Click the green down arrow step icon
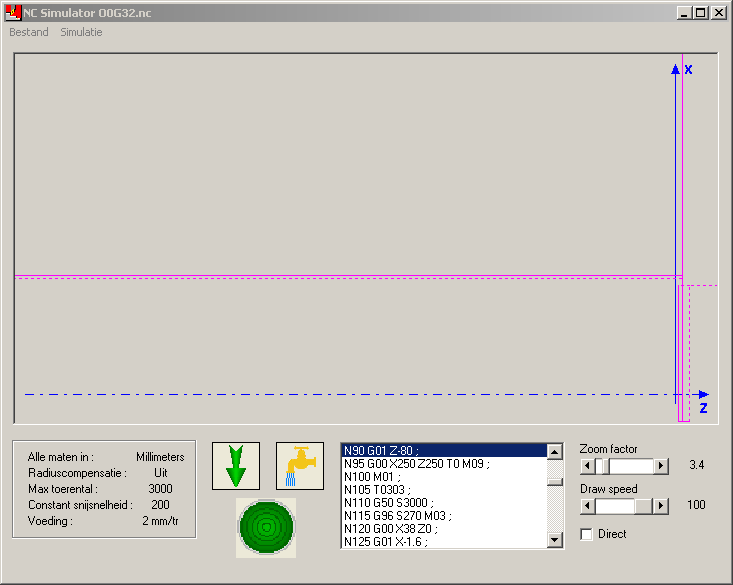This screenshot has height=585, width=733. point(236,466)
